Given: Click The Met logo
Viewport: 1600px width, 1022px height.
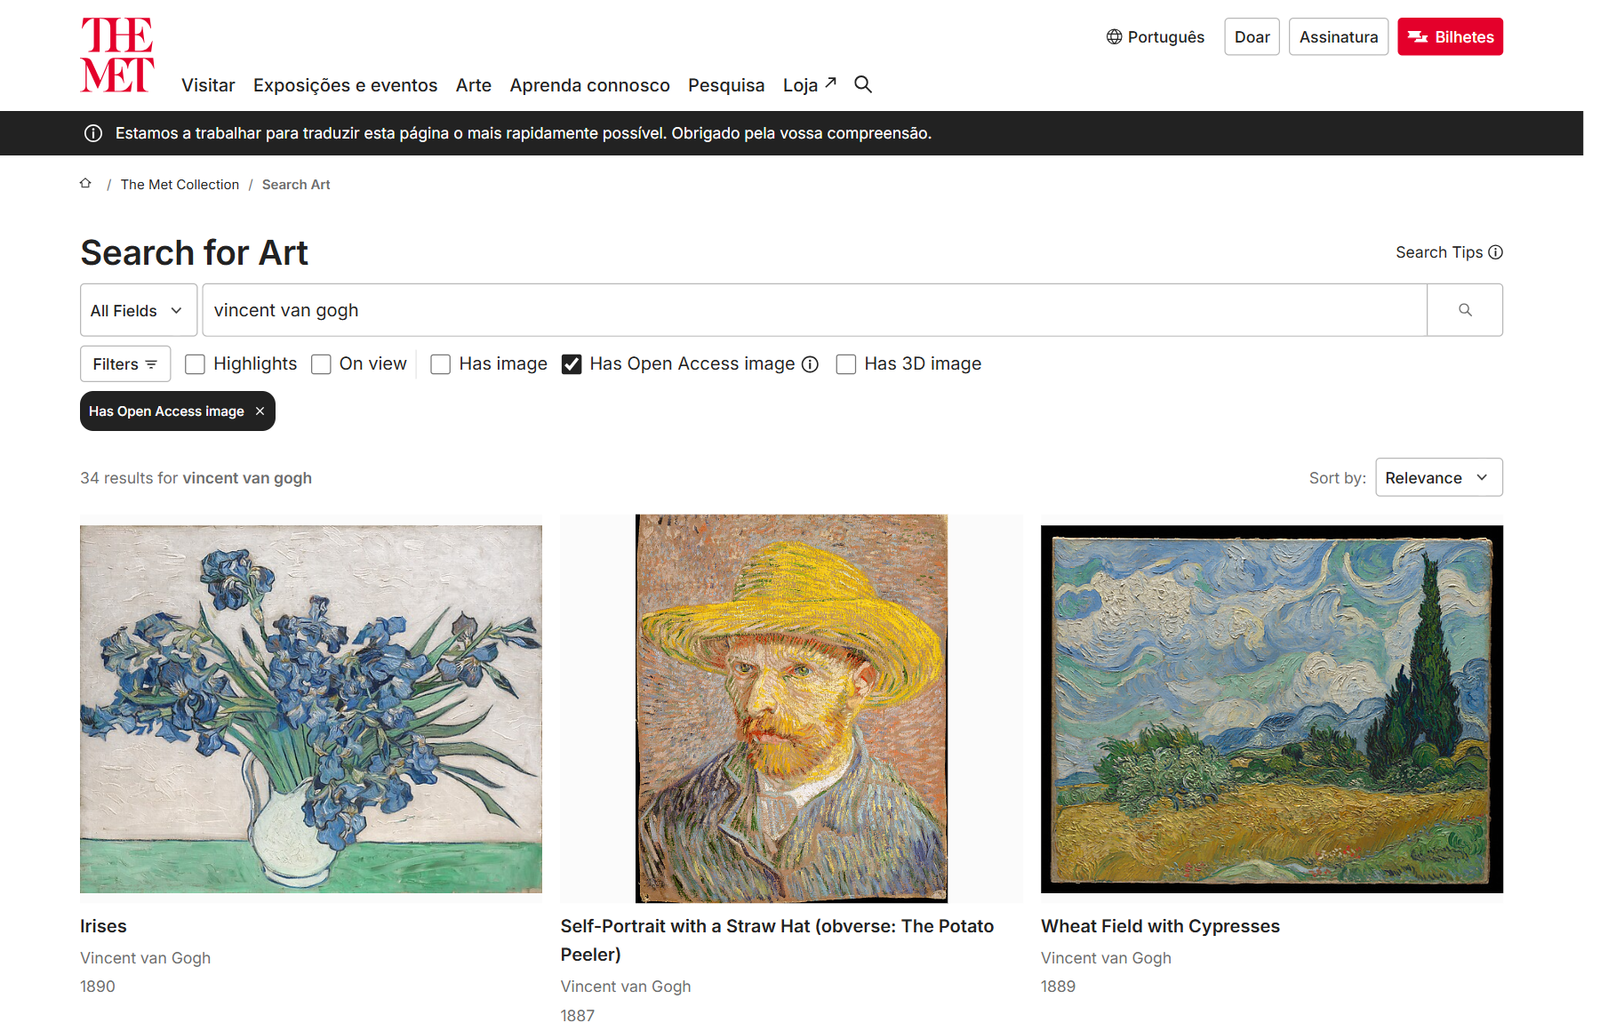Looking at the screenshot, I should tap(117, 55).
